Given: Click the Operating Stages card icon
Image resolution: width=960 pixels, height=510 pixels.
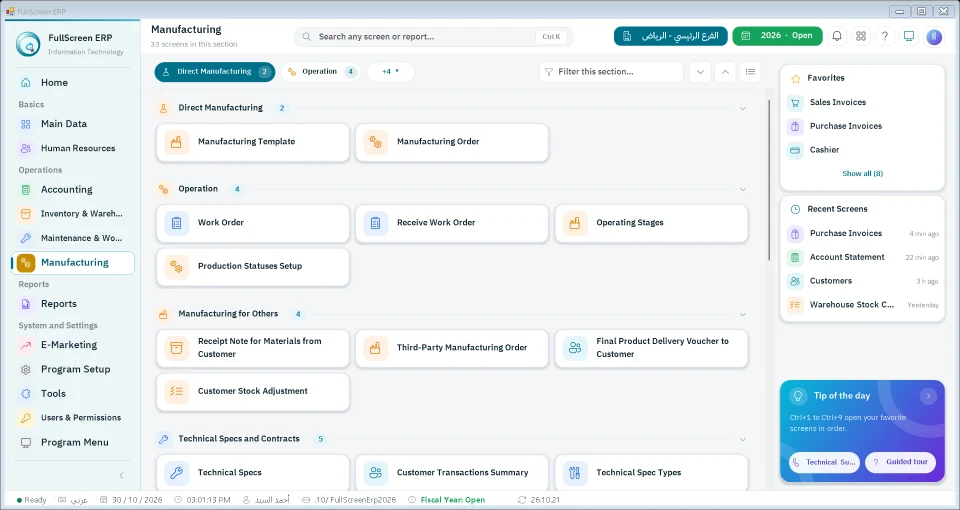Looking at the screenshot, I should [575, 223].
